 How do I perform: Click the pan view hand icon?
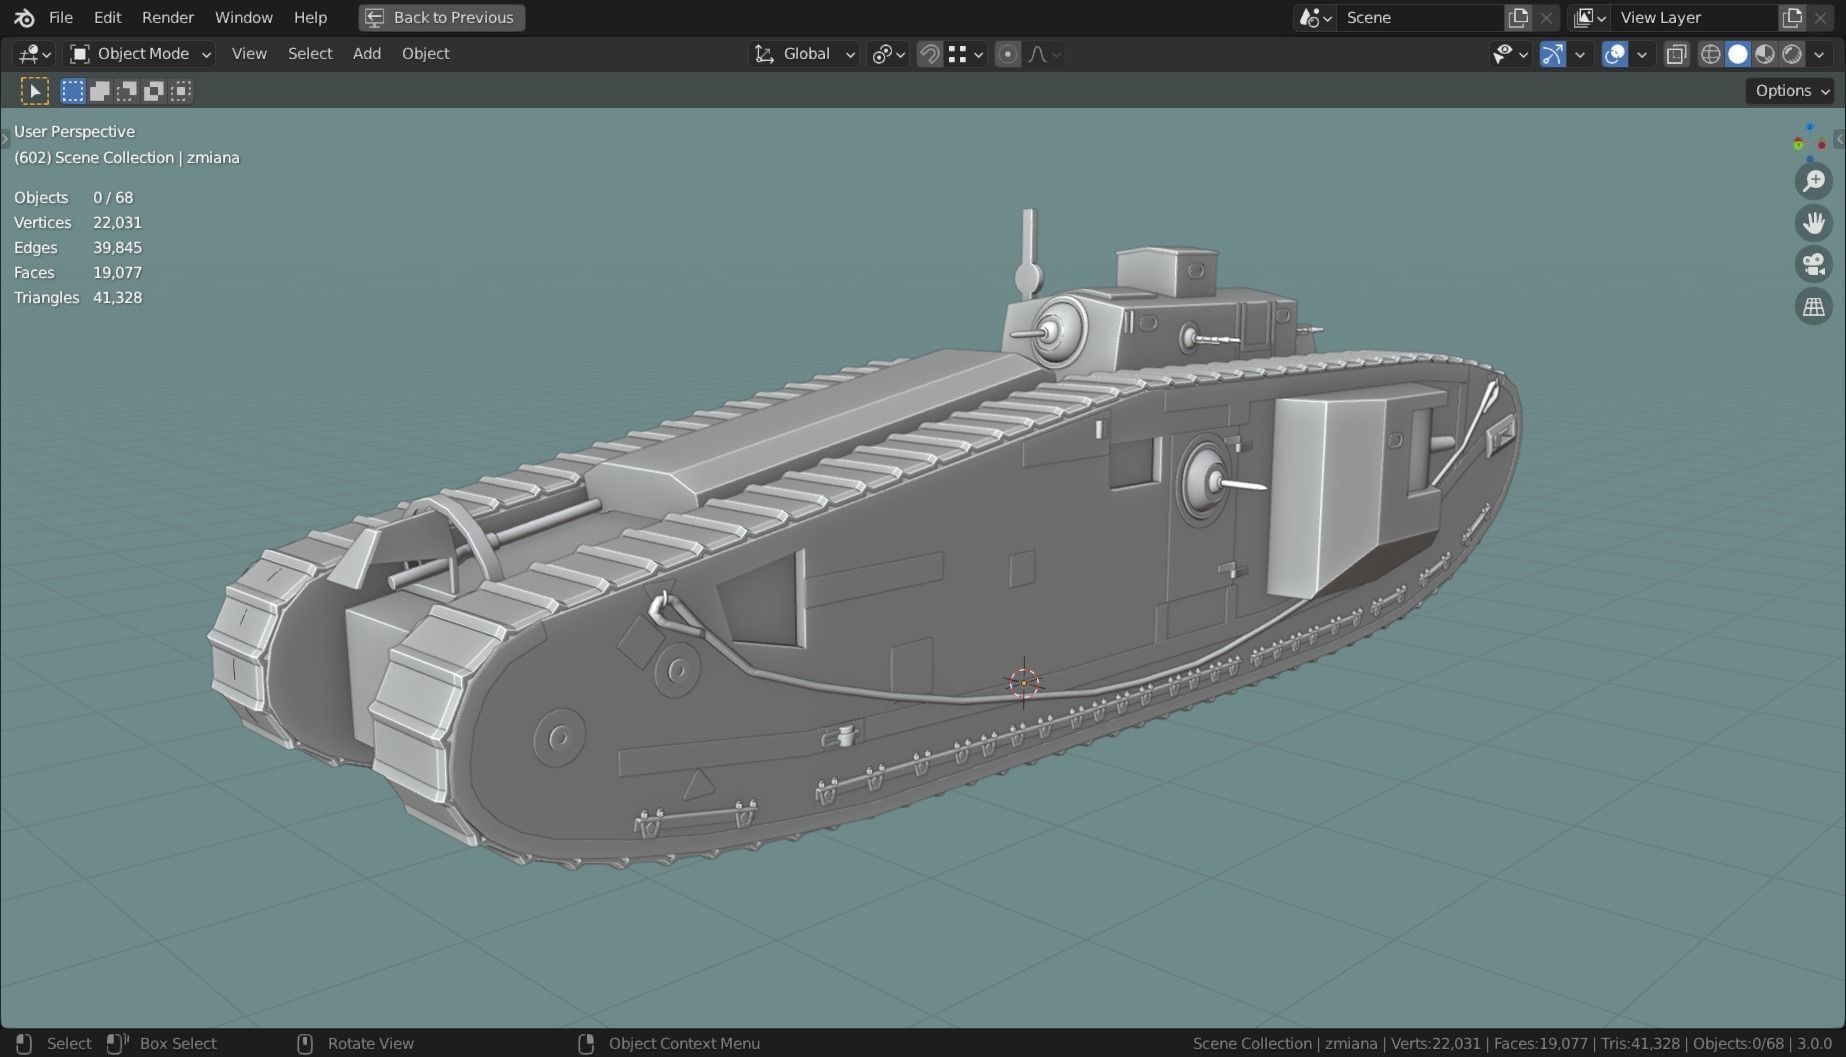[1813, 222]
